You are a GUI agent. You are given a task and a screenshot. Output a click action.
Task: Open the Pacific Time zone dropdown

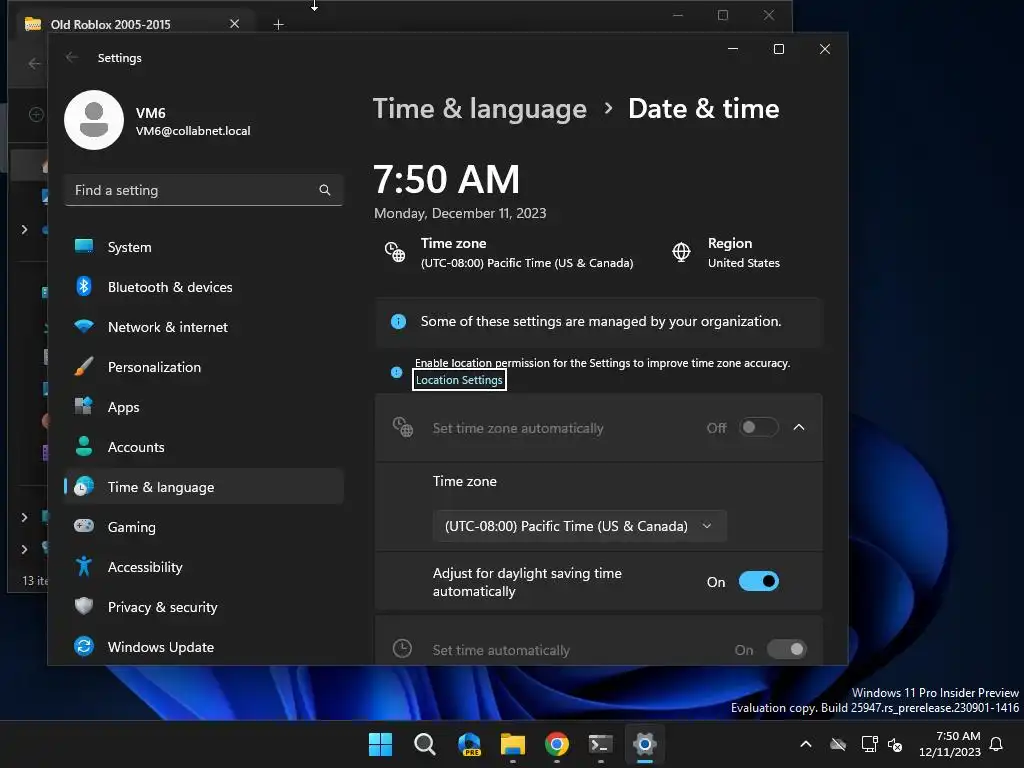[x=579, y=526]
